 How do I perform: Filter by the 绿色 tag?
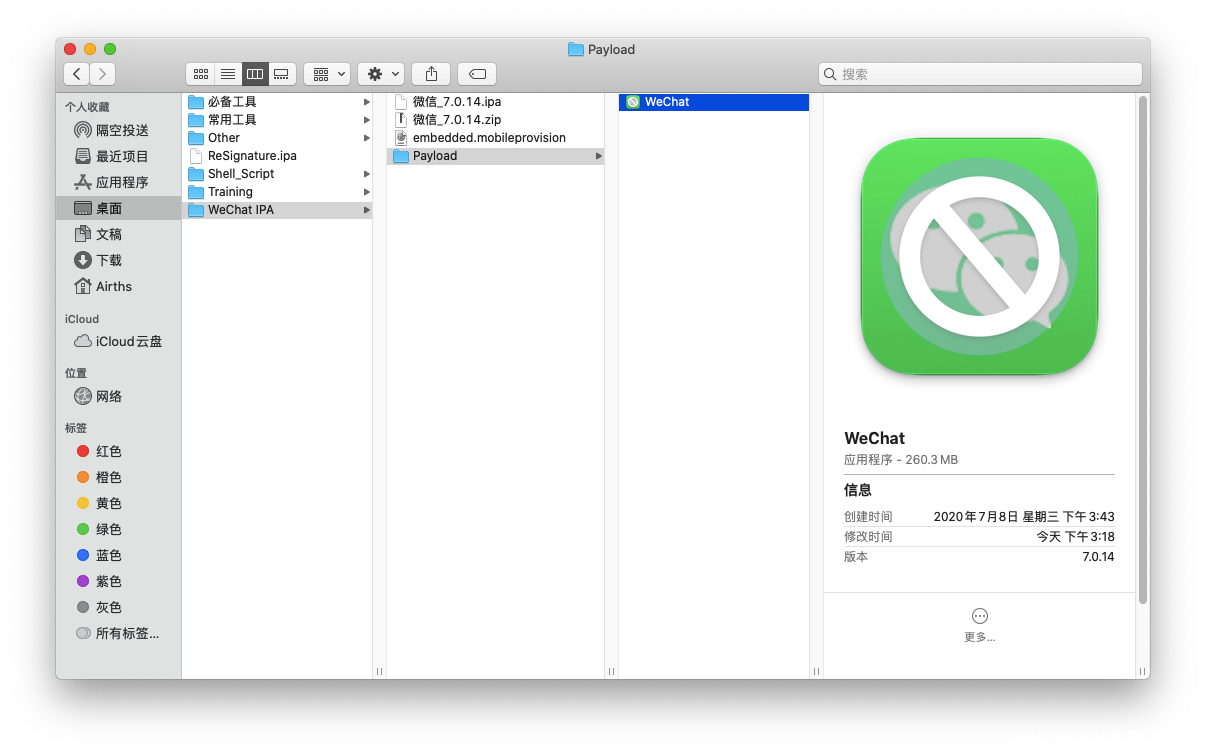[x=119, y=529]
